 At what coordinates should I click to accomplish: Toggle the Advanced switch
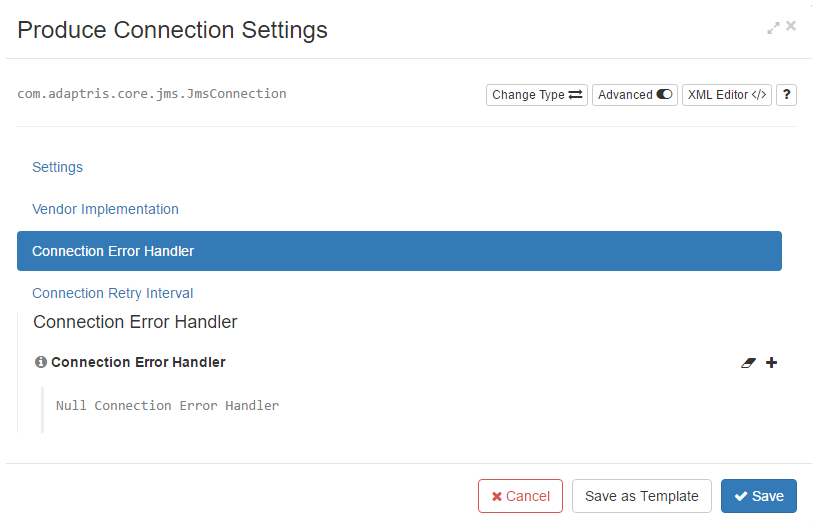[x=635, y=95]
